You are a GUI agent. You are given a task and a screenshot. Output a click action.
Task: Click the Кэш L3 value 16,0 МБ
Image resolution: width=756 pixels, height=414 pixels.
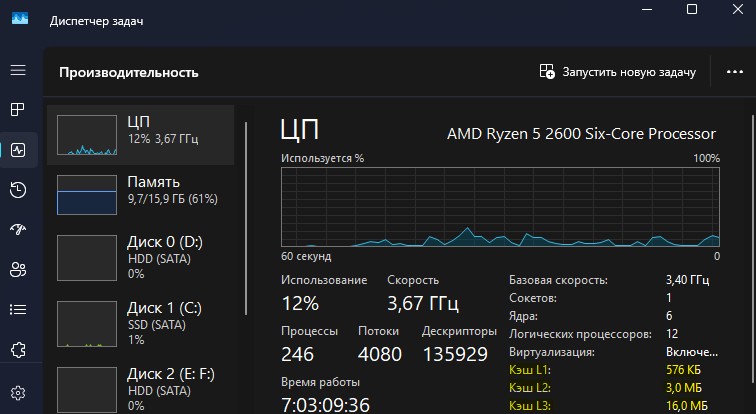pyautogui.click(x=687, y=406)
